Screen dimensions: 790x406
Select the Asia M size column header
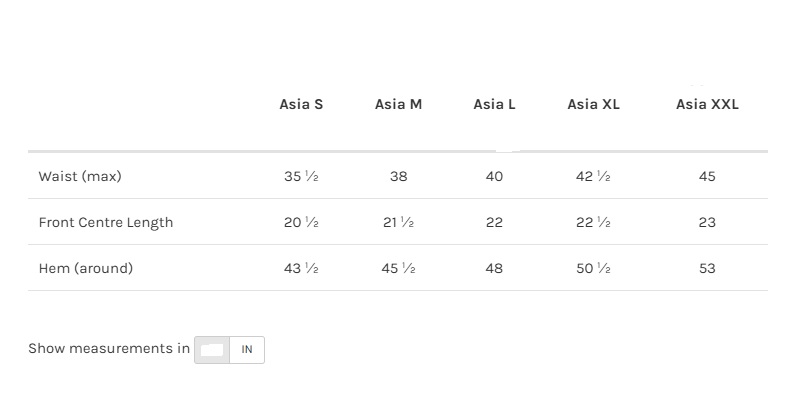[398, 104]
